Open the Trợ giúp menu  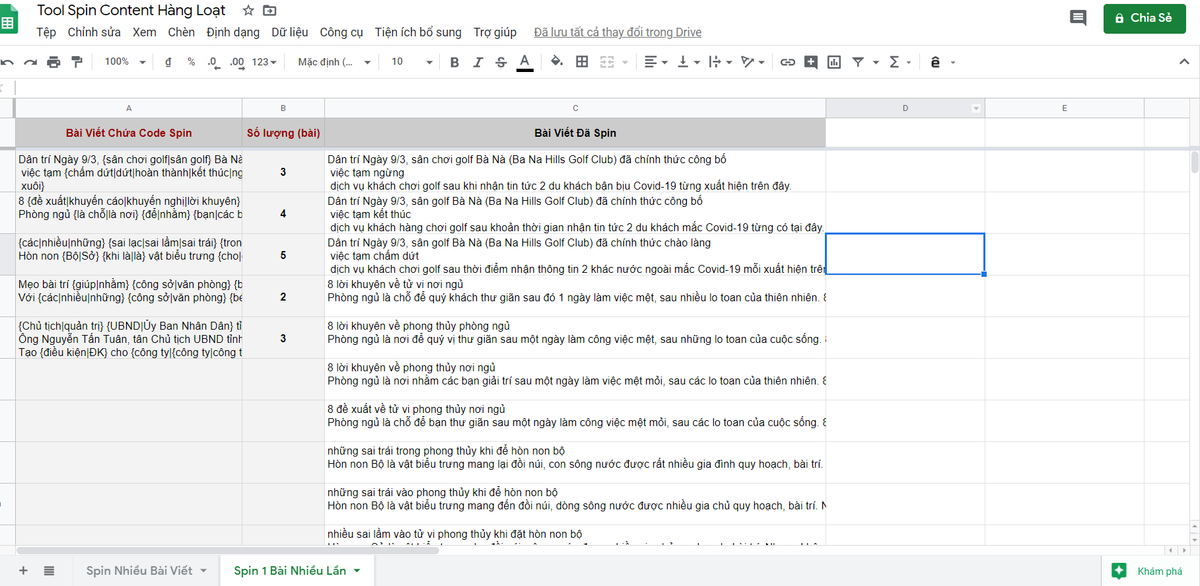[x=495, y=32]
